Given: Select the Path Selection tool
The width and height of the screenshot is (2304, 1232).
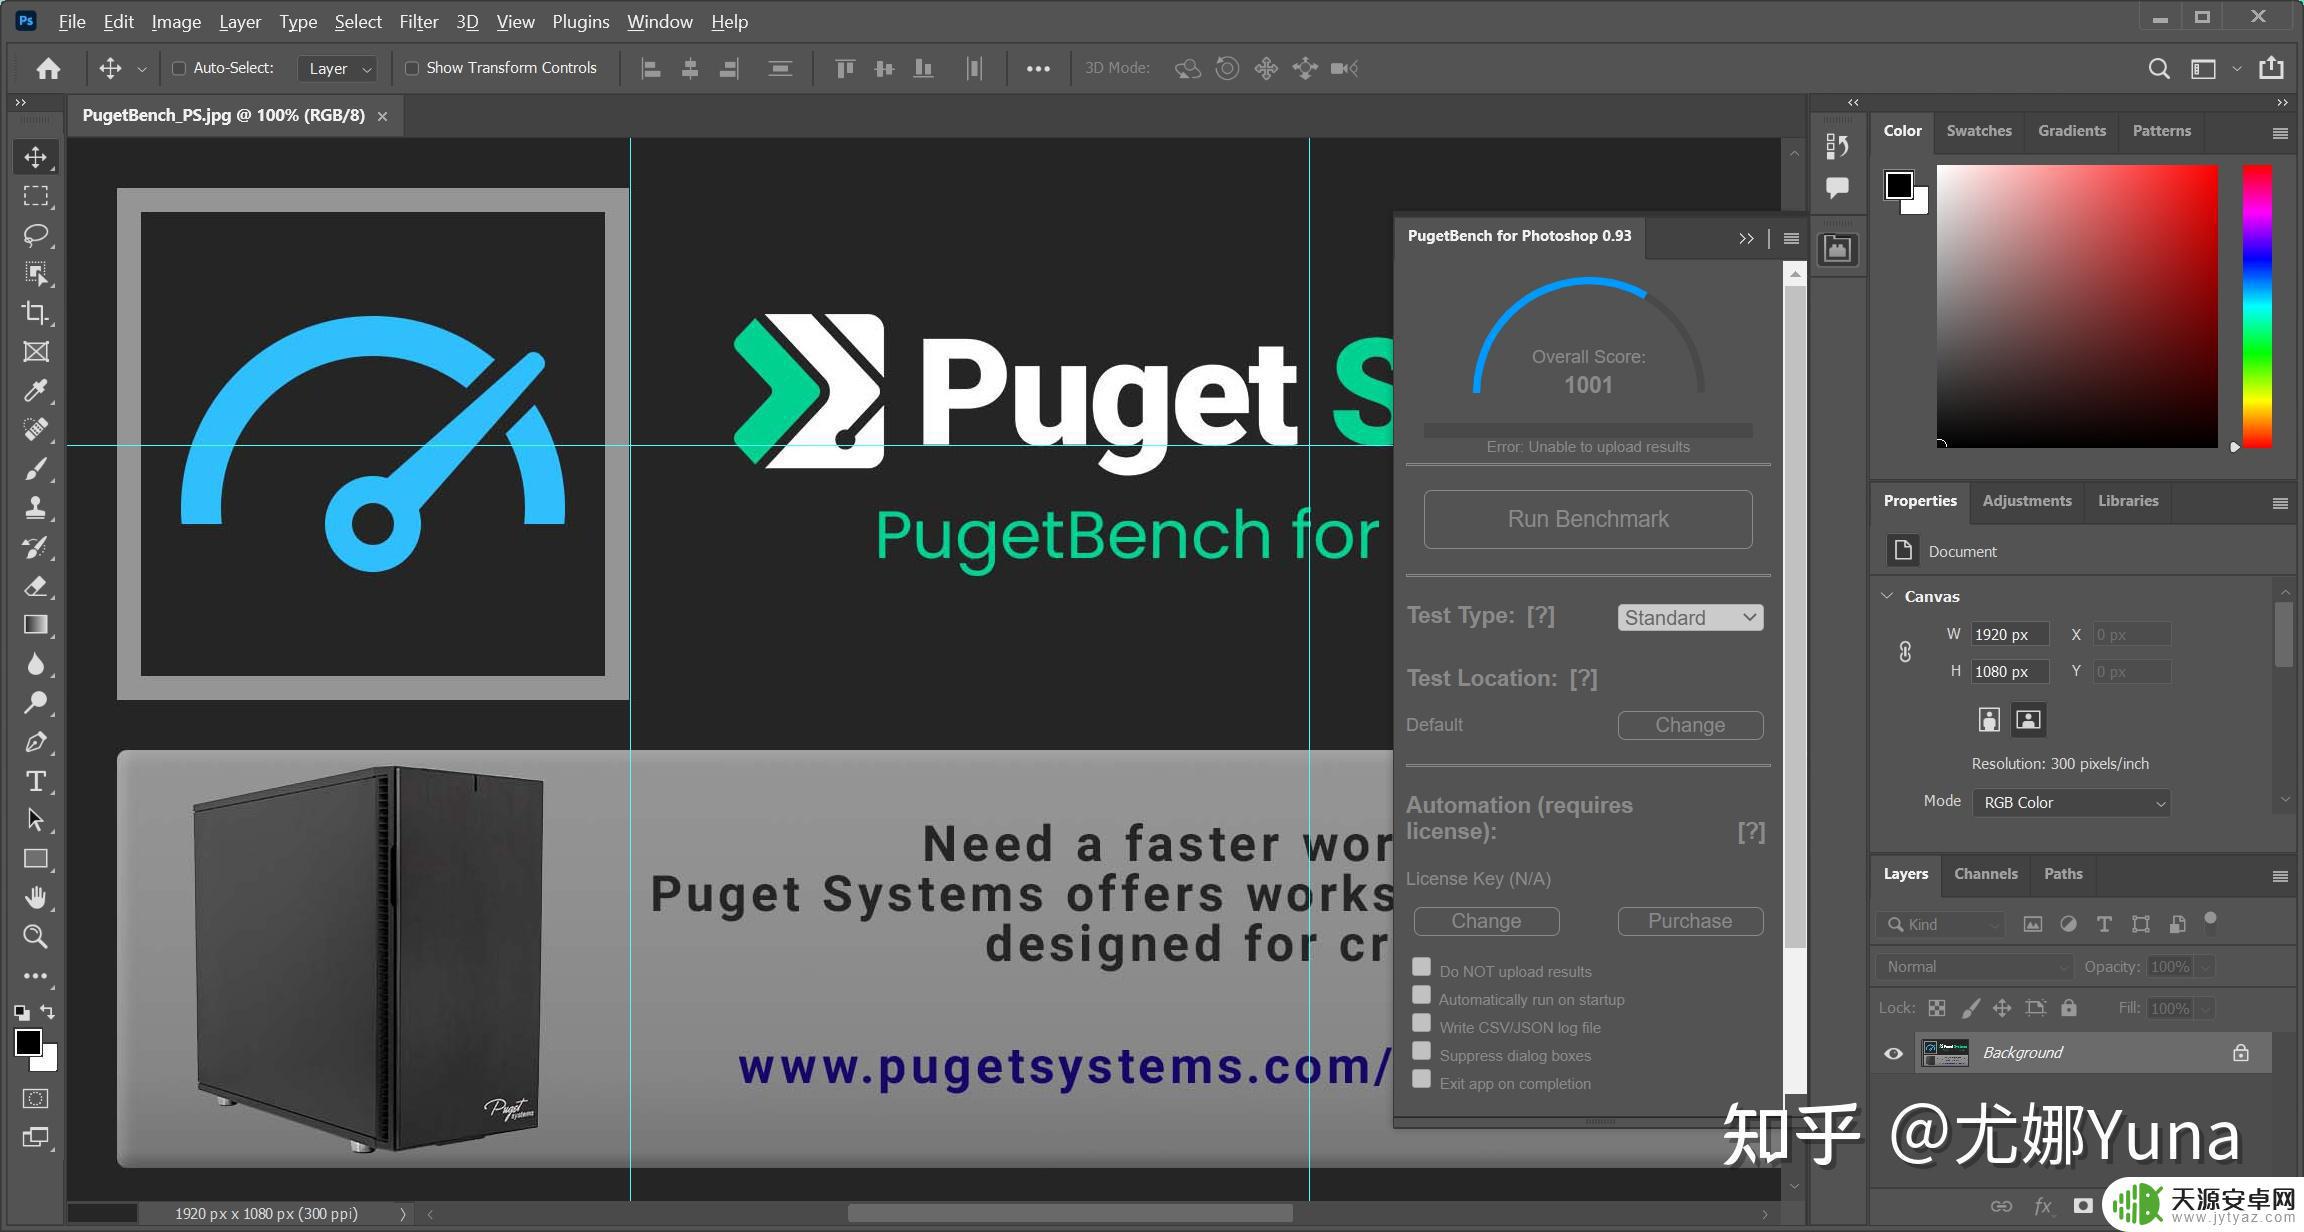Looking at the screenshot, I should (x=36, y=820).
